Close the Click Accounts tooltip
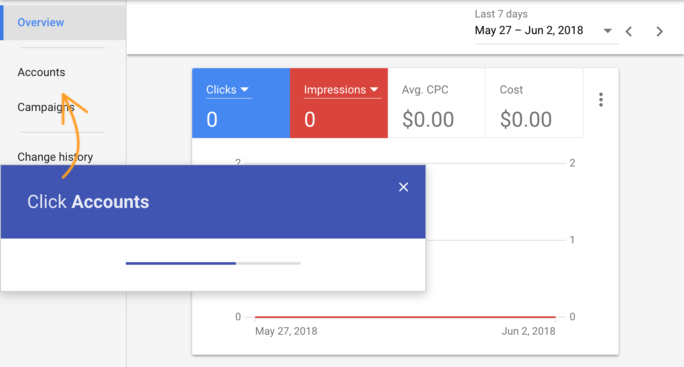Screen dimensions: 684x367 click(x=404, y=187)
